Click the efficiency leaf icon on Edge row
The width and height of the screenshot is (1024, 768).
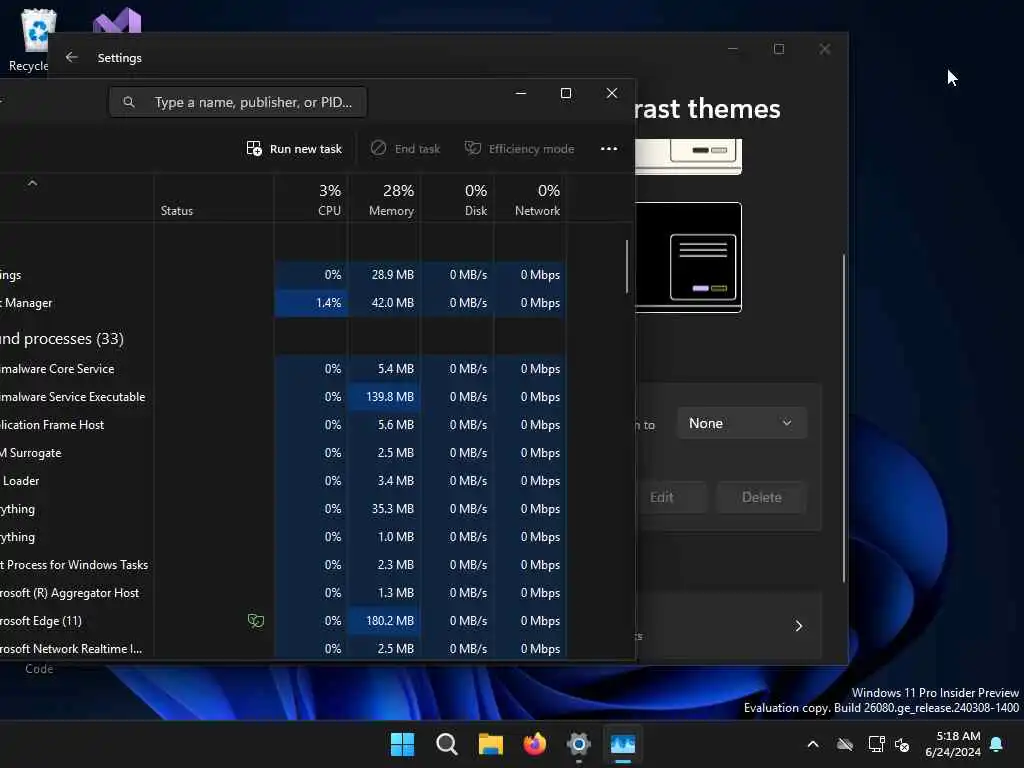click(x=256, y=621)
